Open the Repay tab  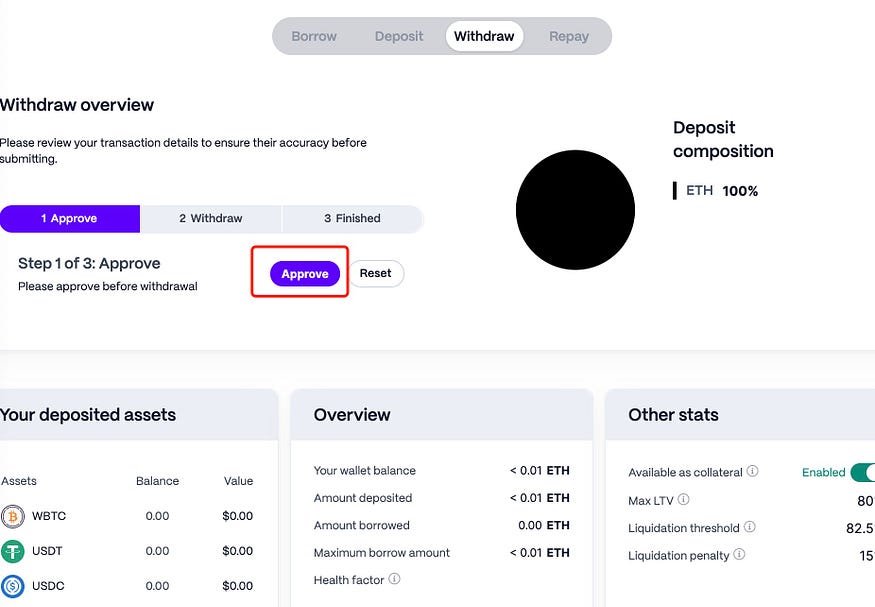[569, 36]
